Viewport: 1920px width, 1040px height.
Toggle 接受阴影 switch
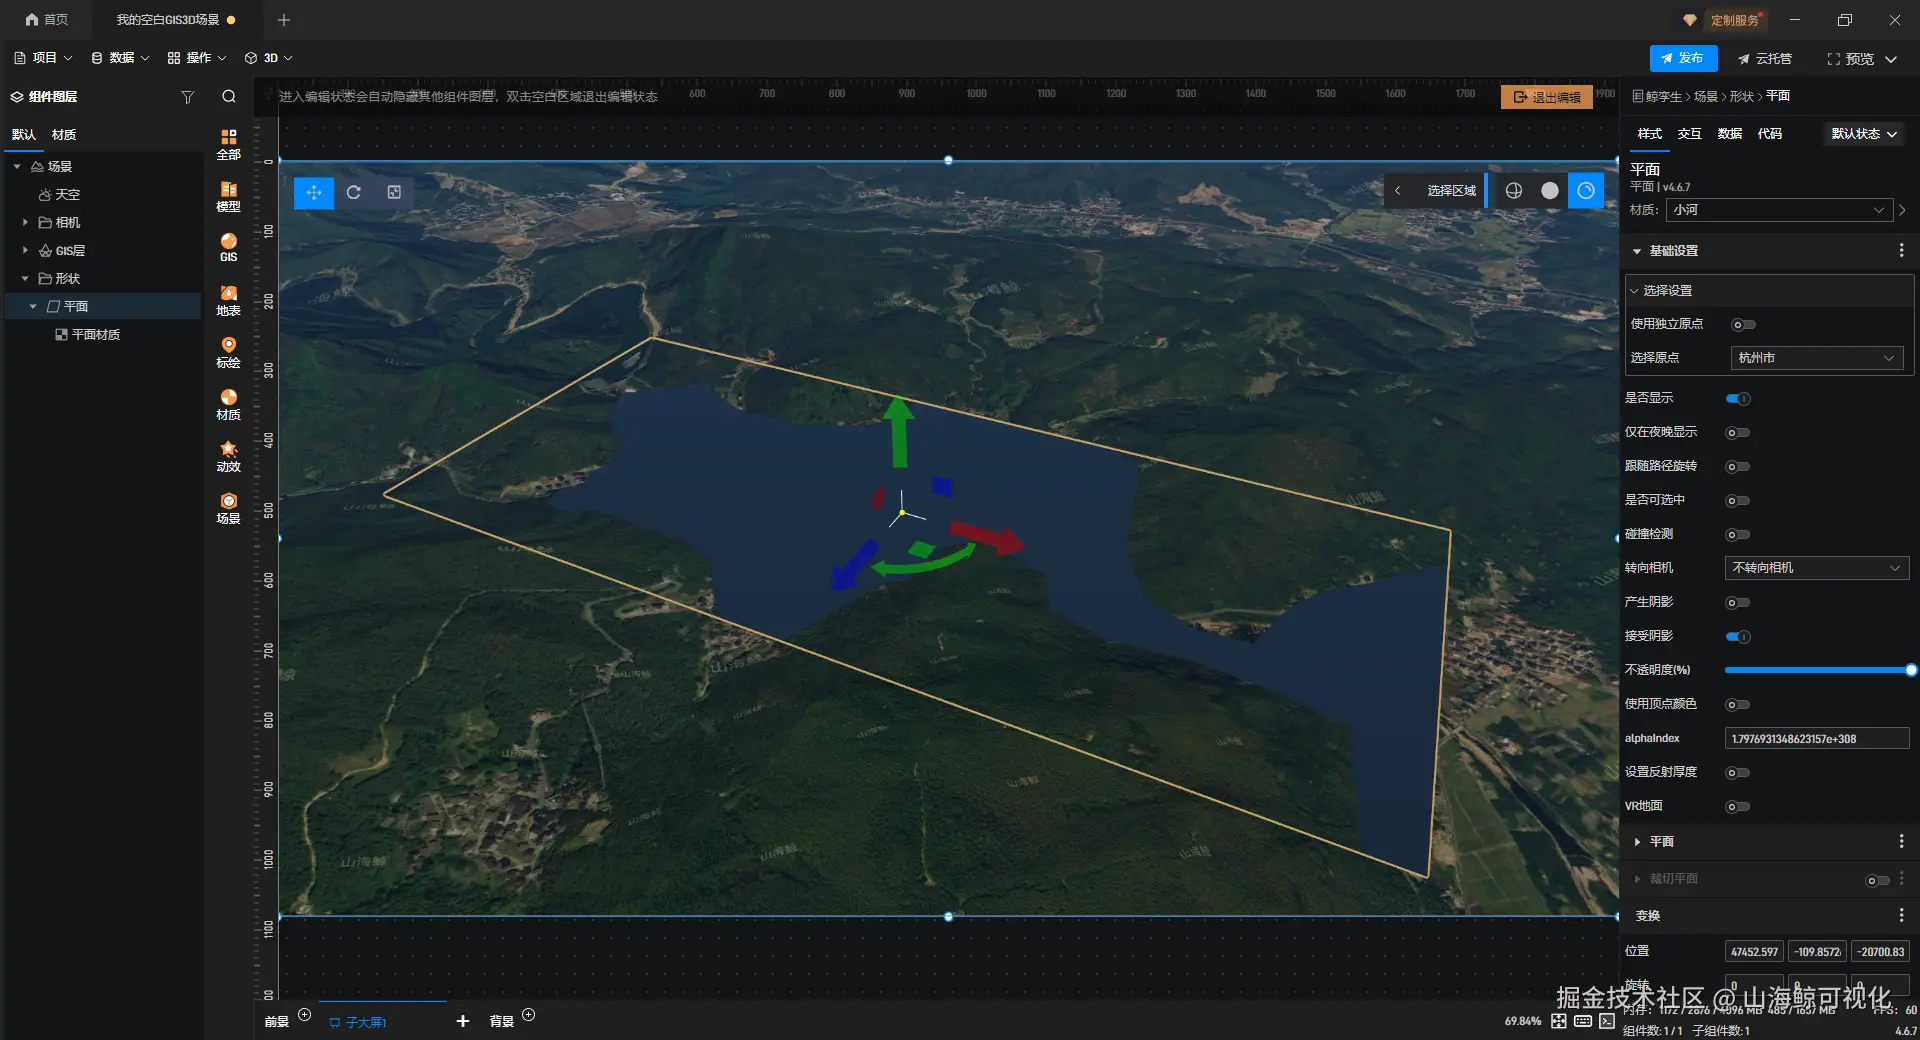1738,636
